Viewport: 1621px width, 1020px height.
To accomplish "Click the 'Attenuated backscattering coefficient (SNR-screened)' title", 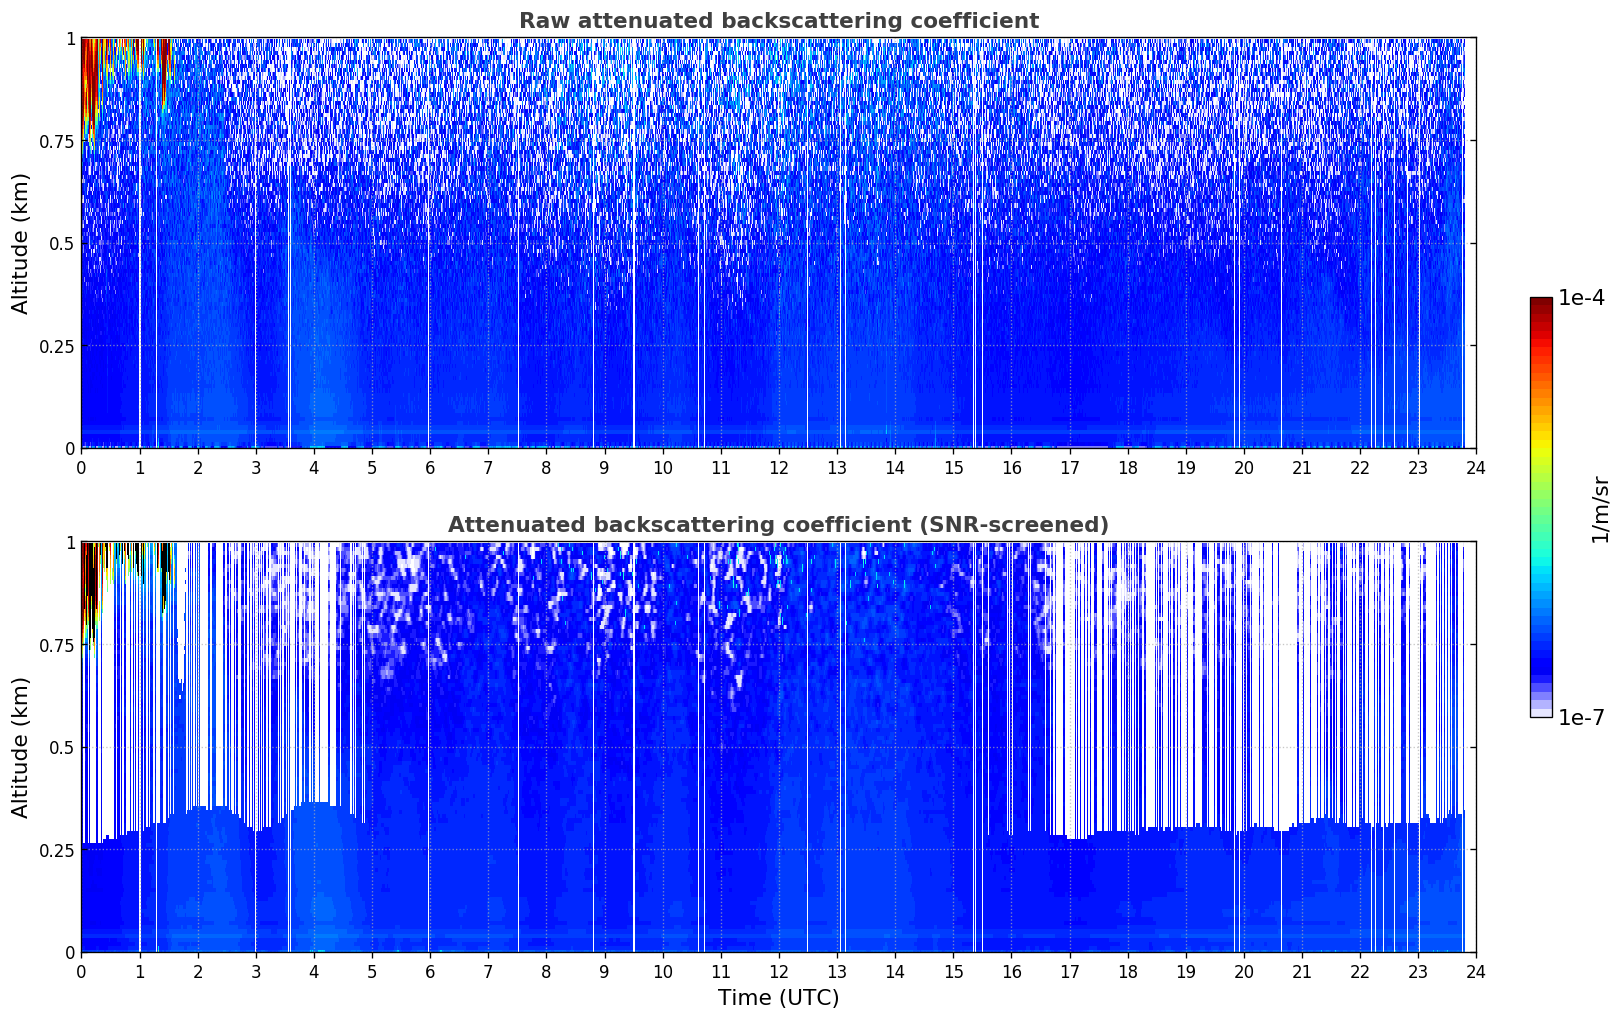I will pos(778,525).
